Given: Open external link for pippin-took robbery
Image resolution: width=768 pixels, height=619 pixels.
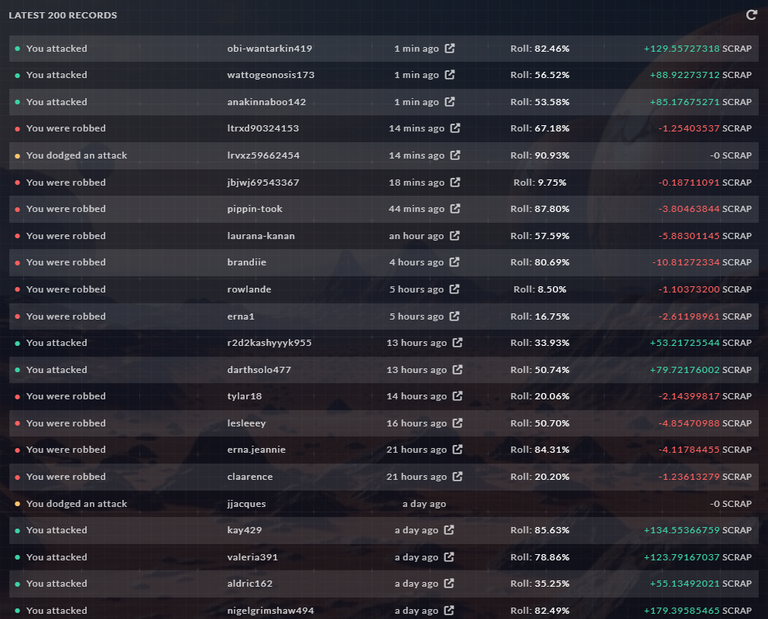Looking at the screenshot, I should [x=455, y=208].
